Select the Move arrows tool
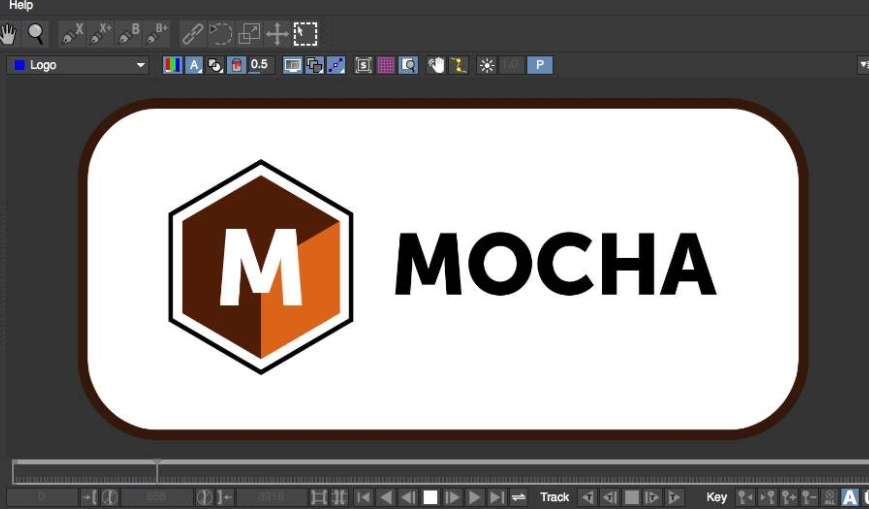The image size is (869, 509). (277, 34)
